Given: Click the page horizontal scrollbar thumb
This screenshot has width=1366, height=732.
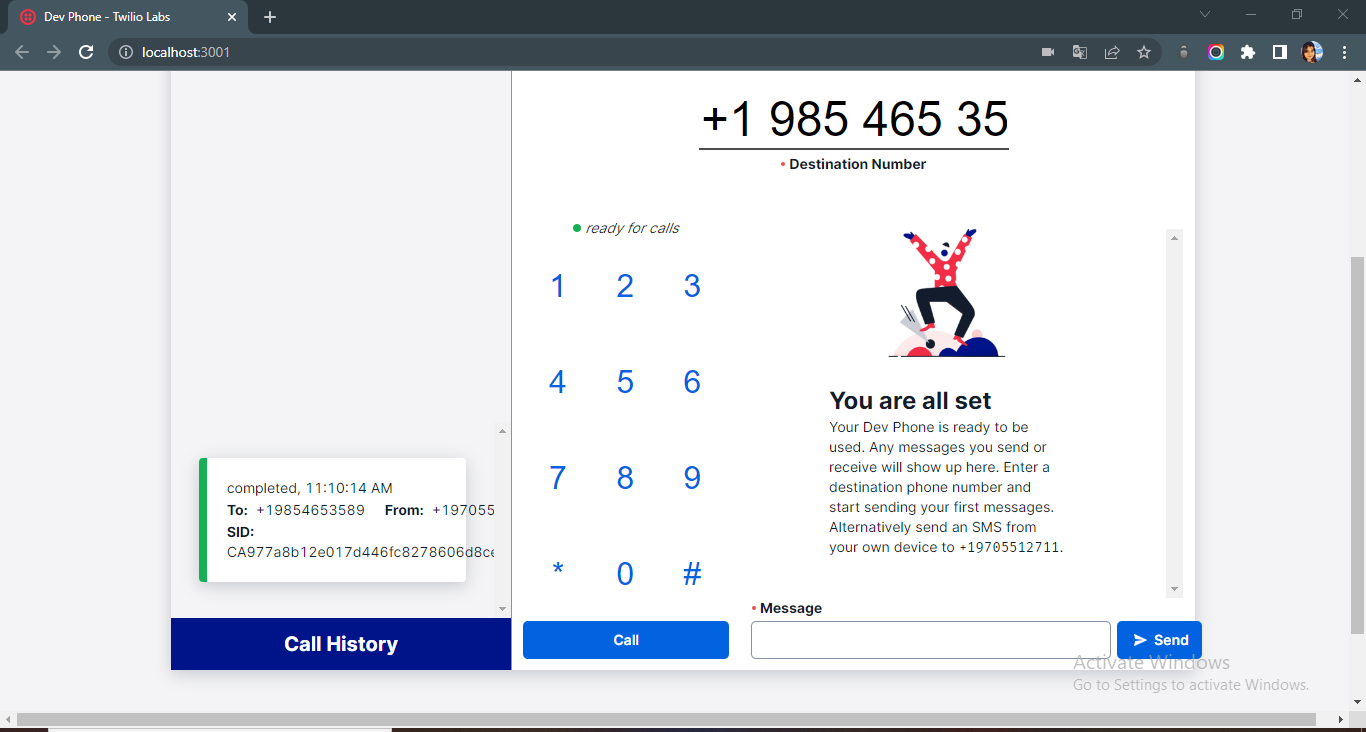Looking at the screenshot, I should point(666,720).
